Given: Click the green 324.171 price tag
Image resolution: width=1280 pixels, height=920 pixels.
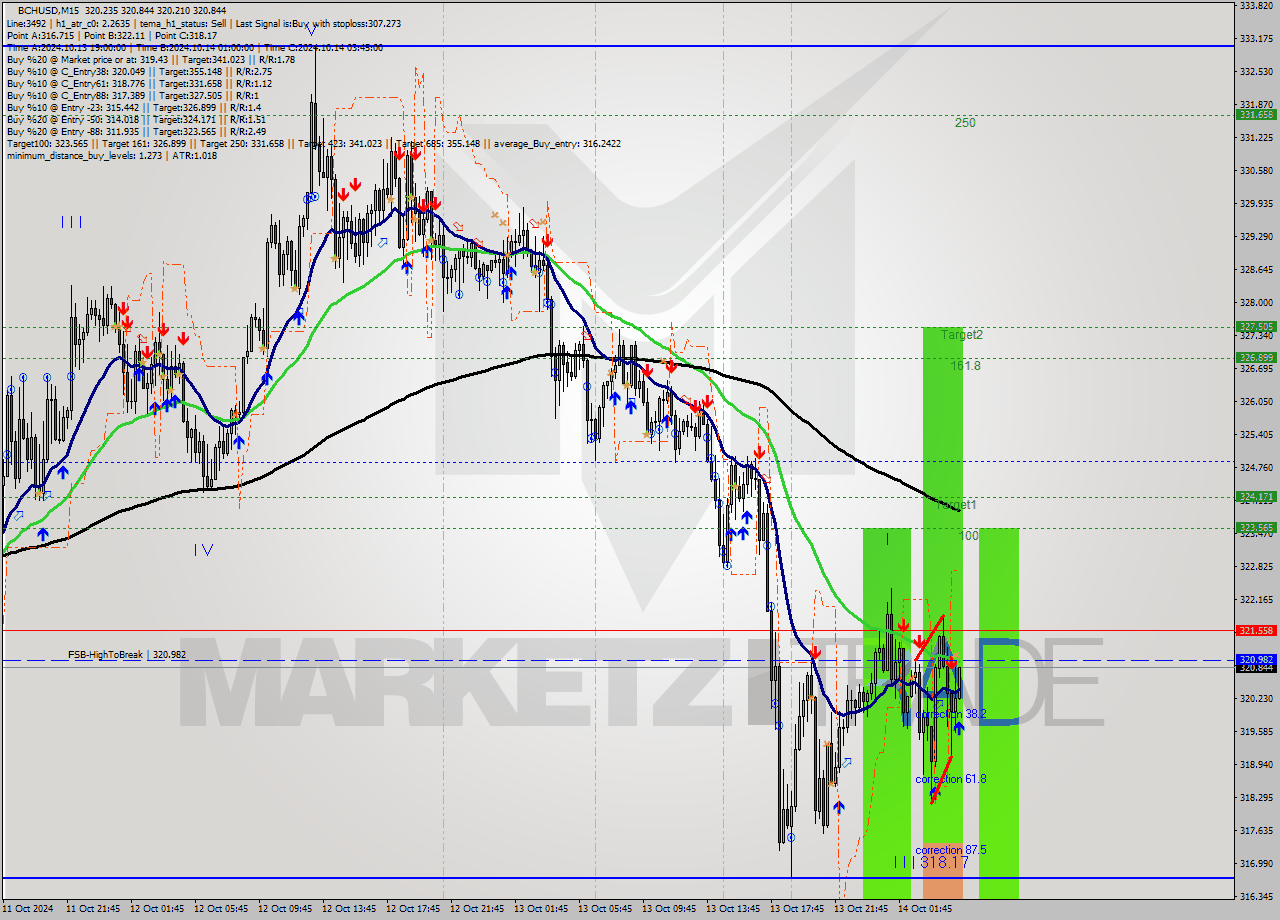Looking at the screenshot, I should click(x=1257, y=496).
